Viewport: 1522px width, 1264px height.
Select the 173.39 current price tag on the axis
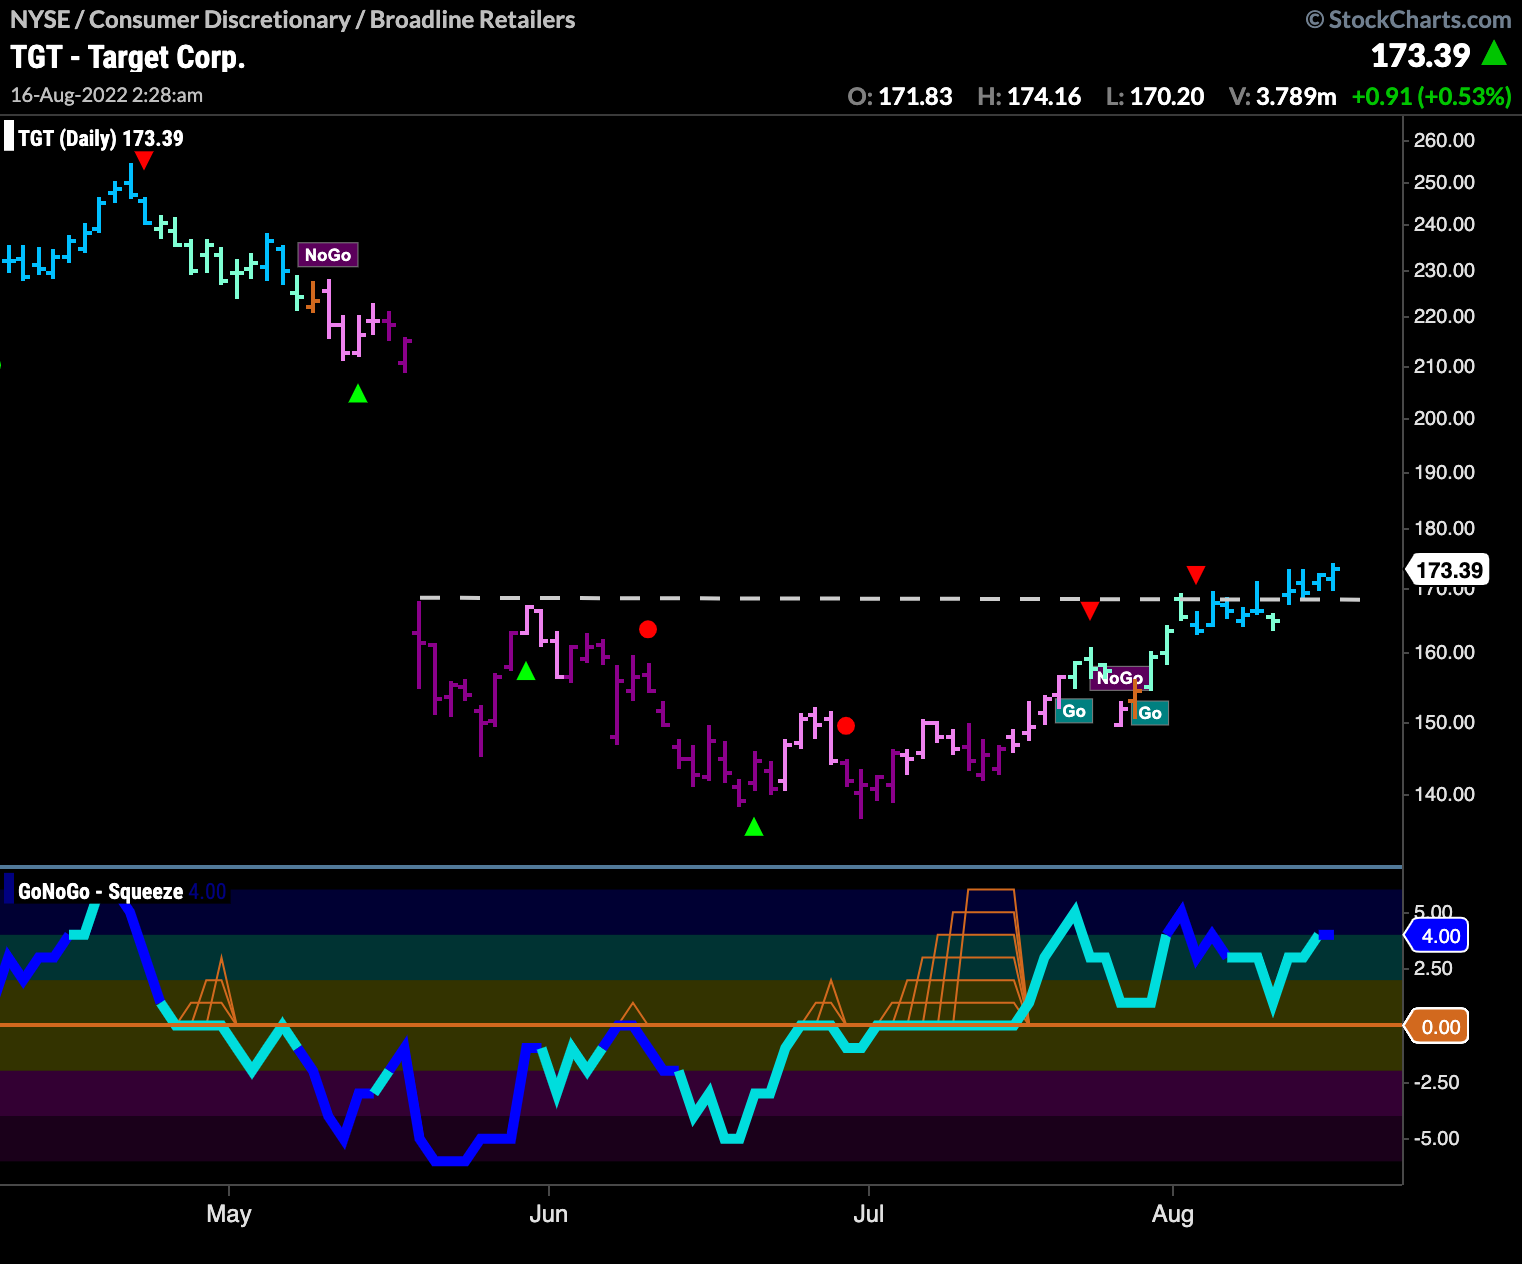[1449, 570]
